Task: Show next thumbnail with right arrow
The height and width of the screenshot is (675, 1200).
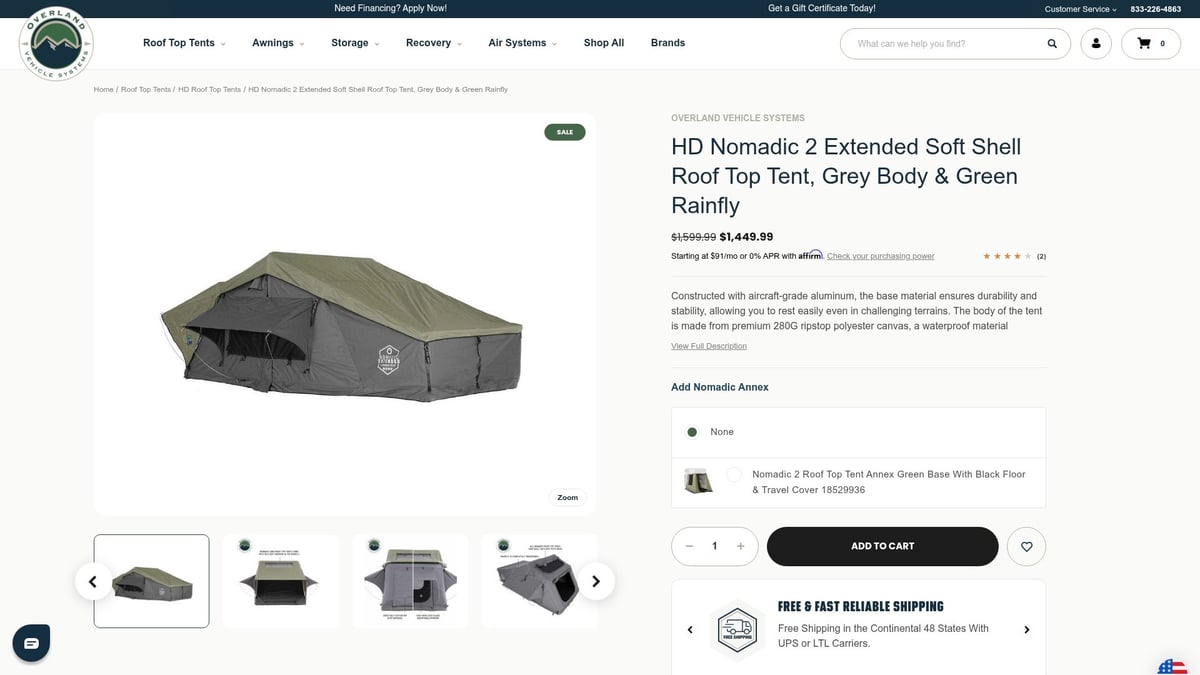Action: 596,581
